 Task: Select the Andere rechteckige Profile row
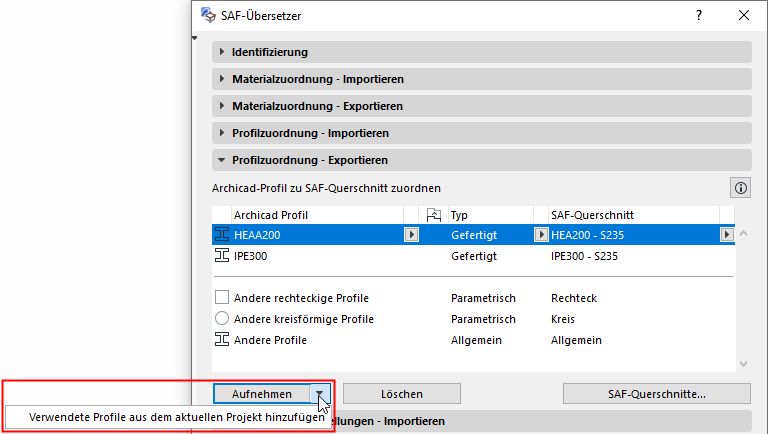(473, 298)
